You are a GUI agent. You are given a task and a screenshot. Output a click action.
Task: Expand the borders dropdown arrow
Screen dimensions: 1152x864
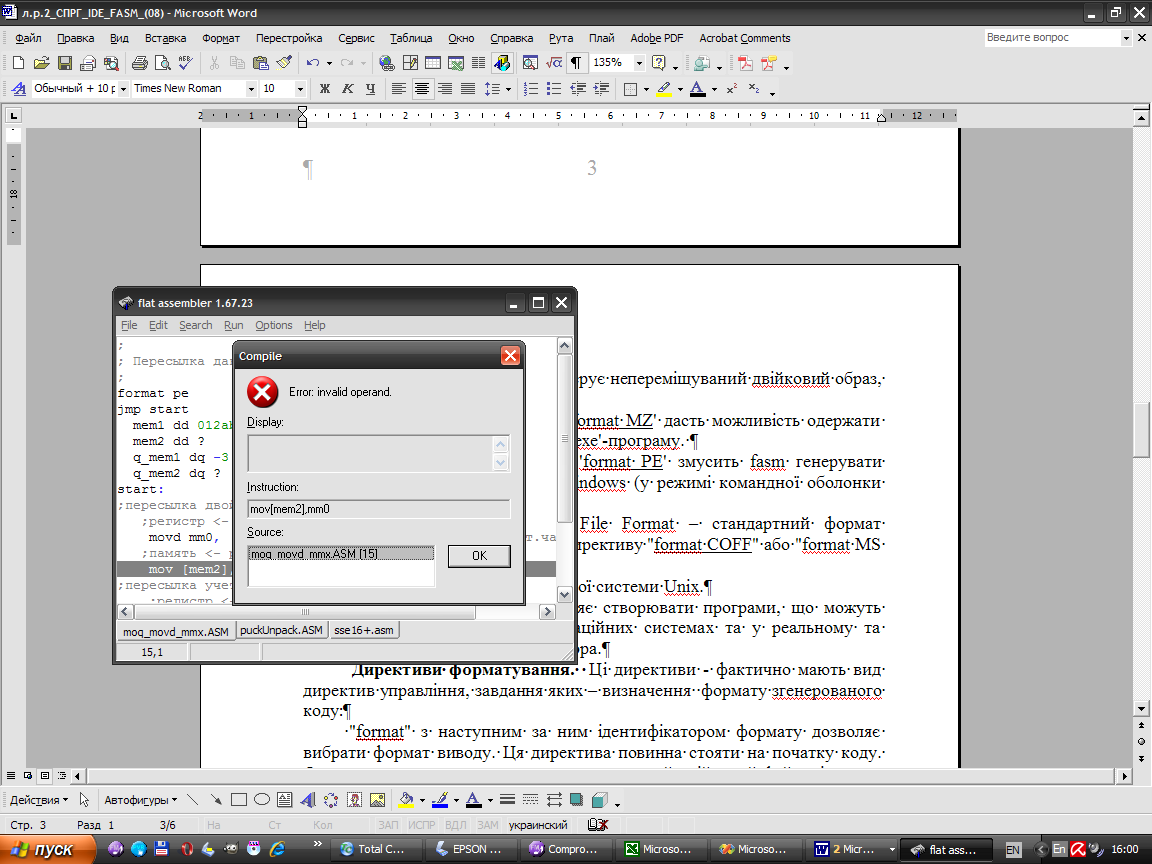[646, 90]
